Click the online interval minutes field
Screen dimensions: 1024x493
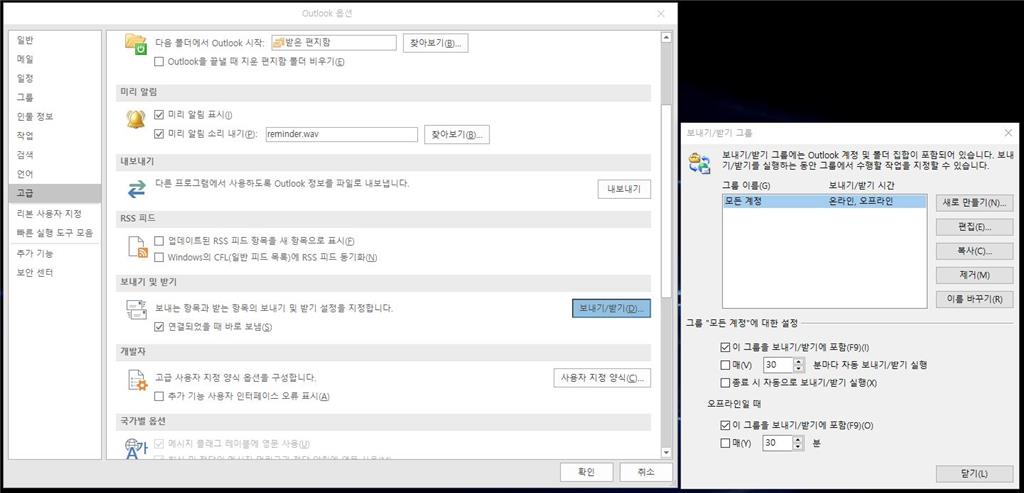778,364
